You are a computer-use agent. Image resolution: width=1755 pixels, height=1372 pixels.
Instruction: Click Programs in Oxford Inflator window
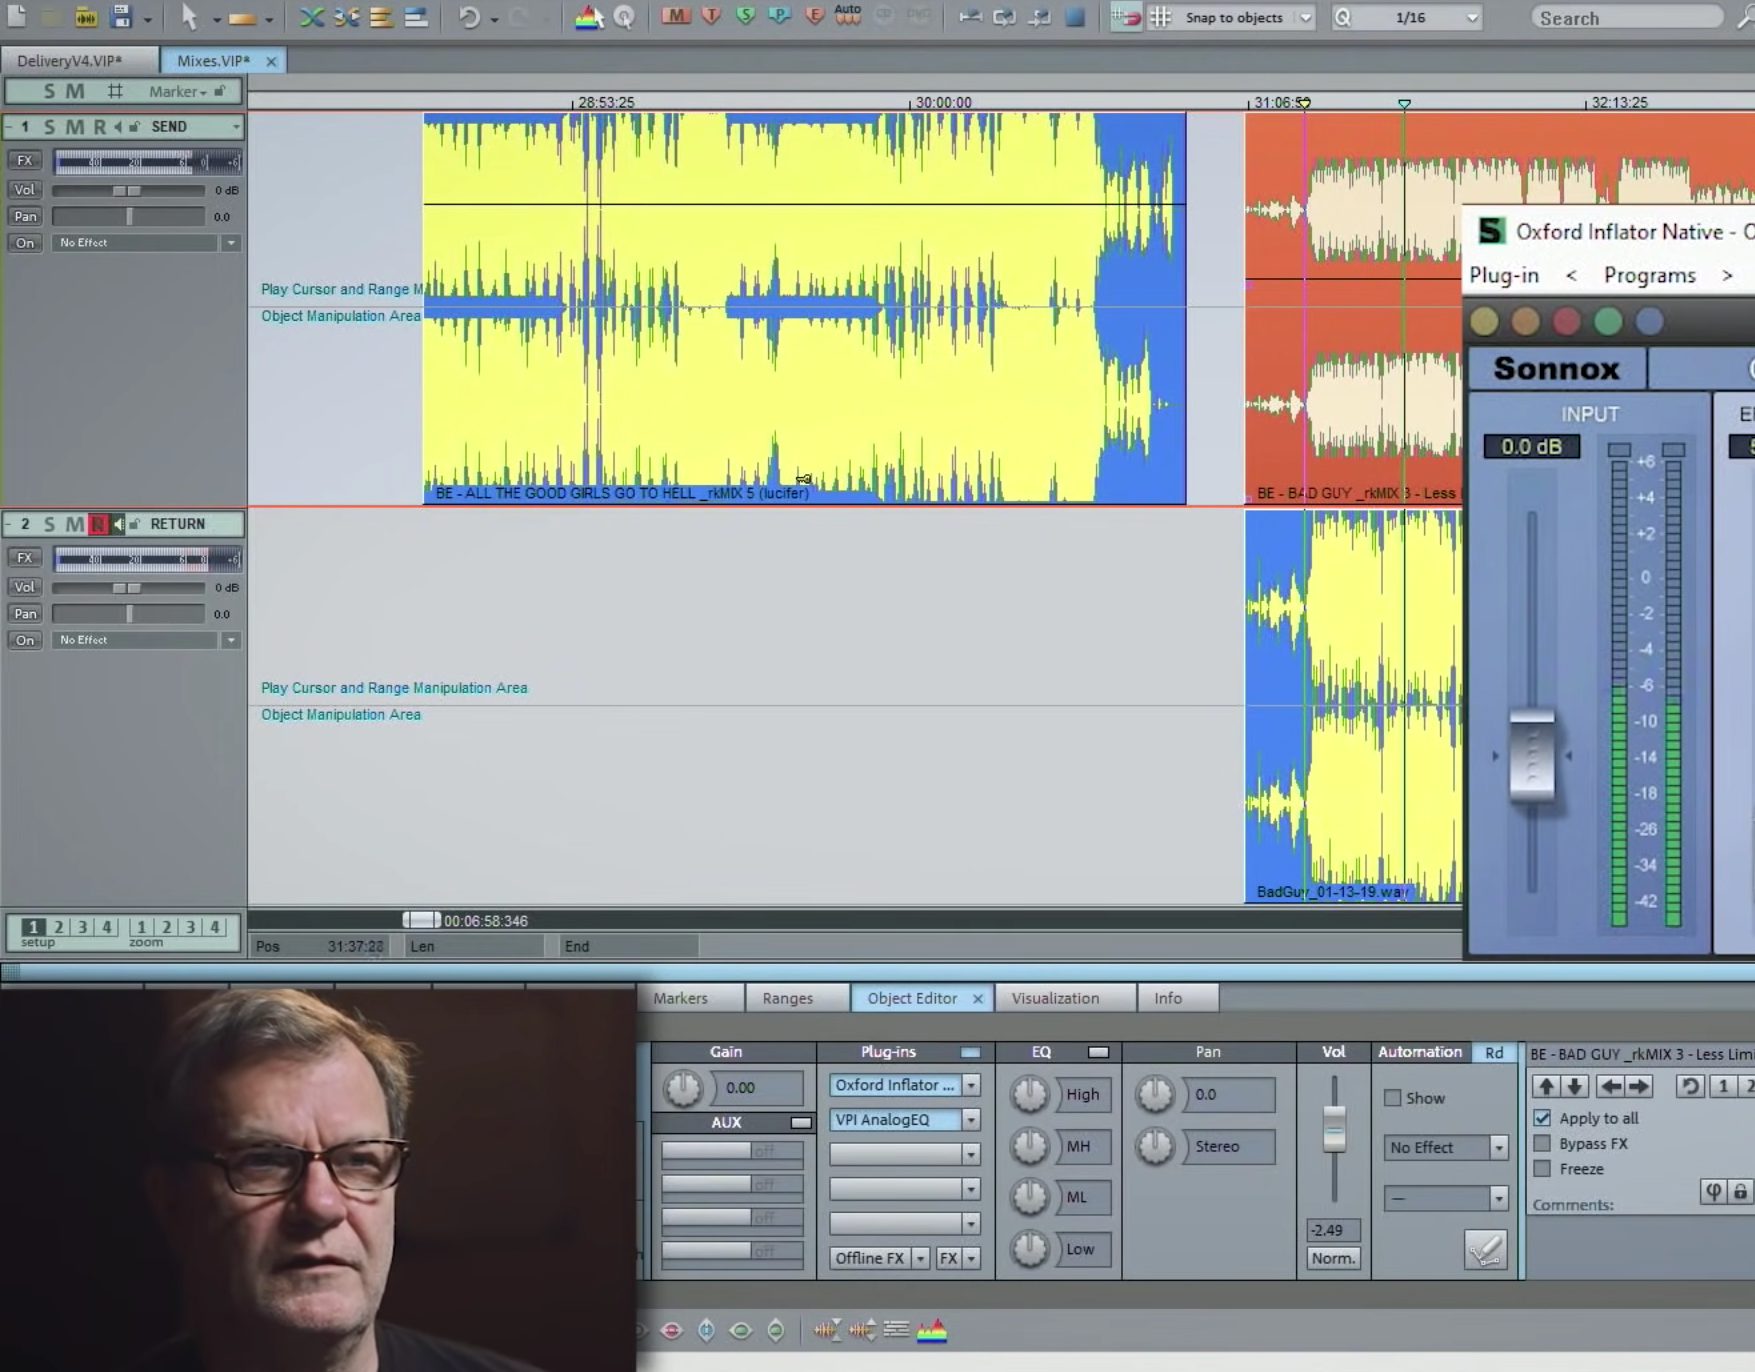coord(1650,275)
